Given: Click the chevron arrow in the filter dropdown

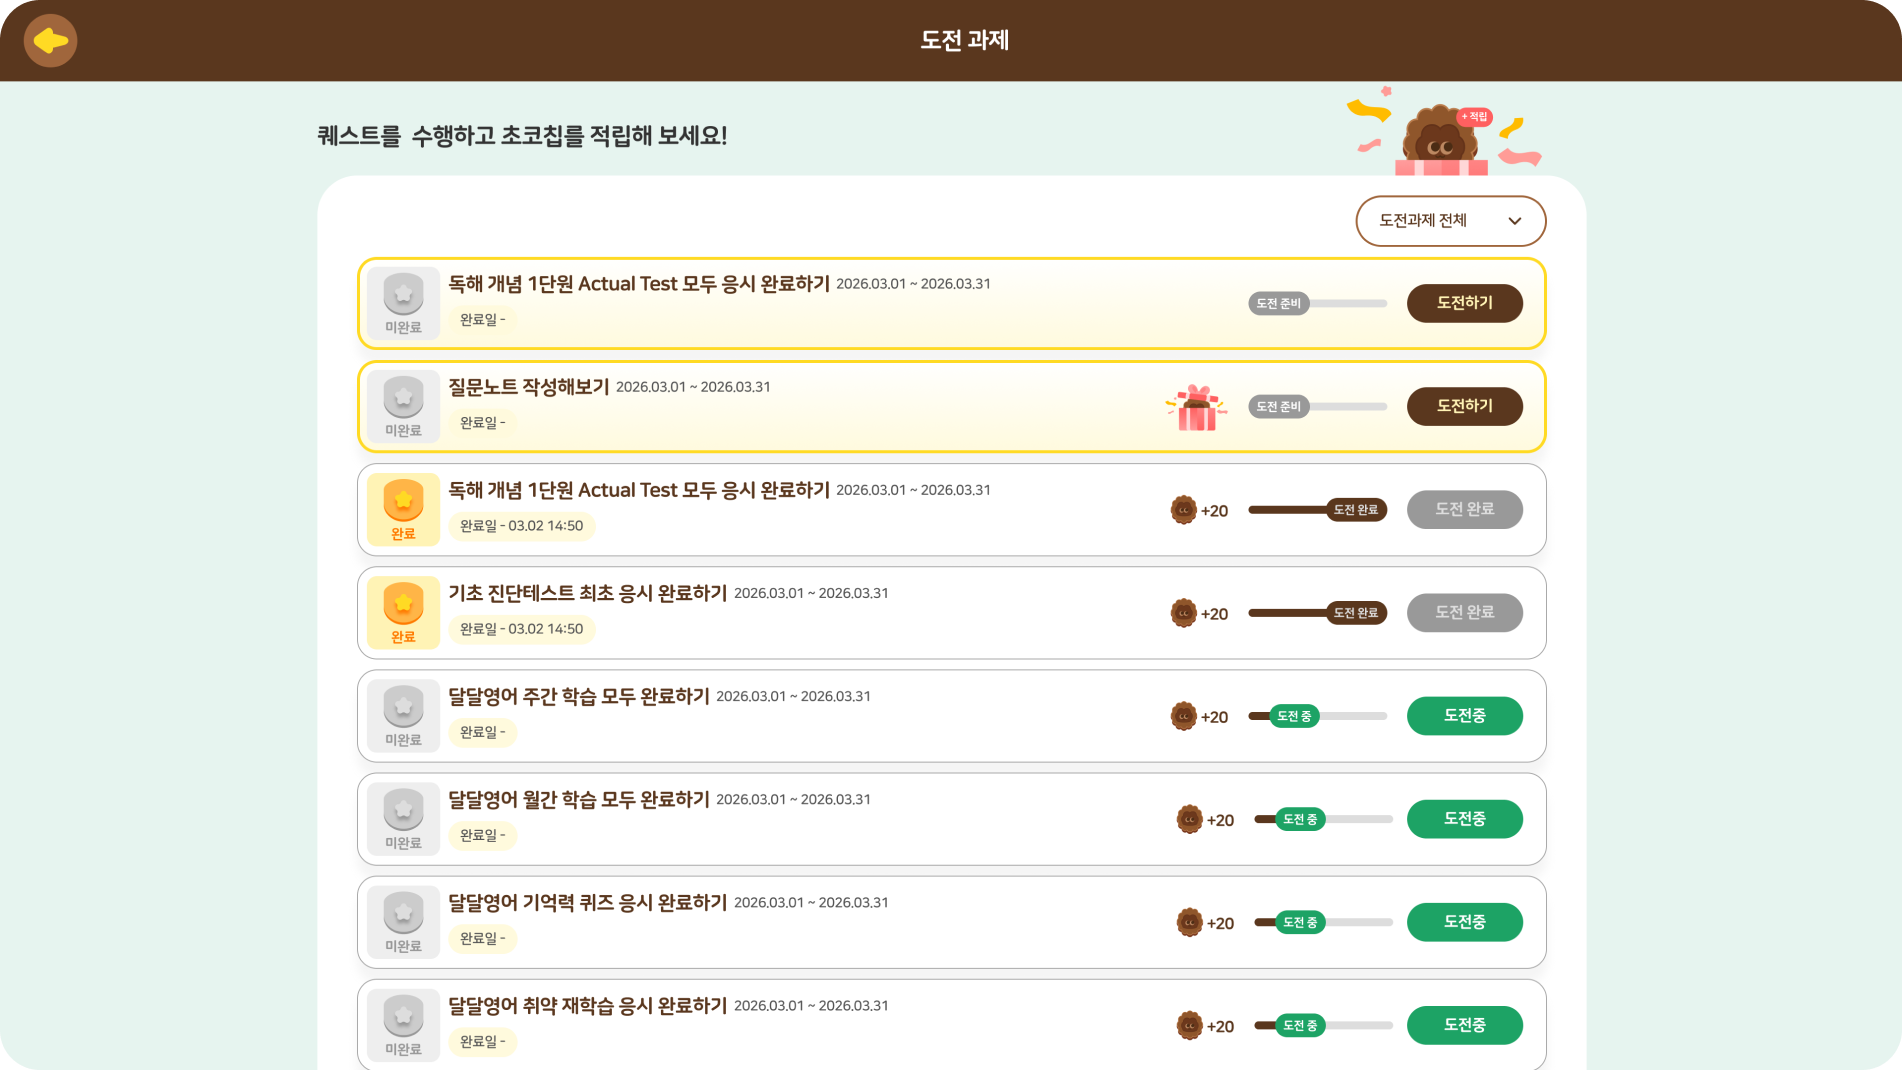Looking at the screenshot, I should pyautogui.click(x=1514, y=221).
